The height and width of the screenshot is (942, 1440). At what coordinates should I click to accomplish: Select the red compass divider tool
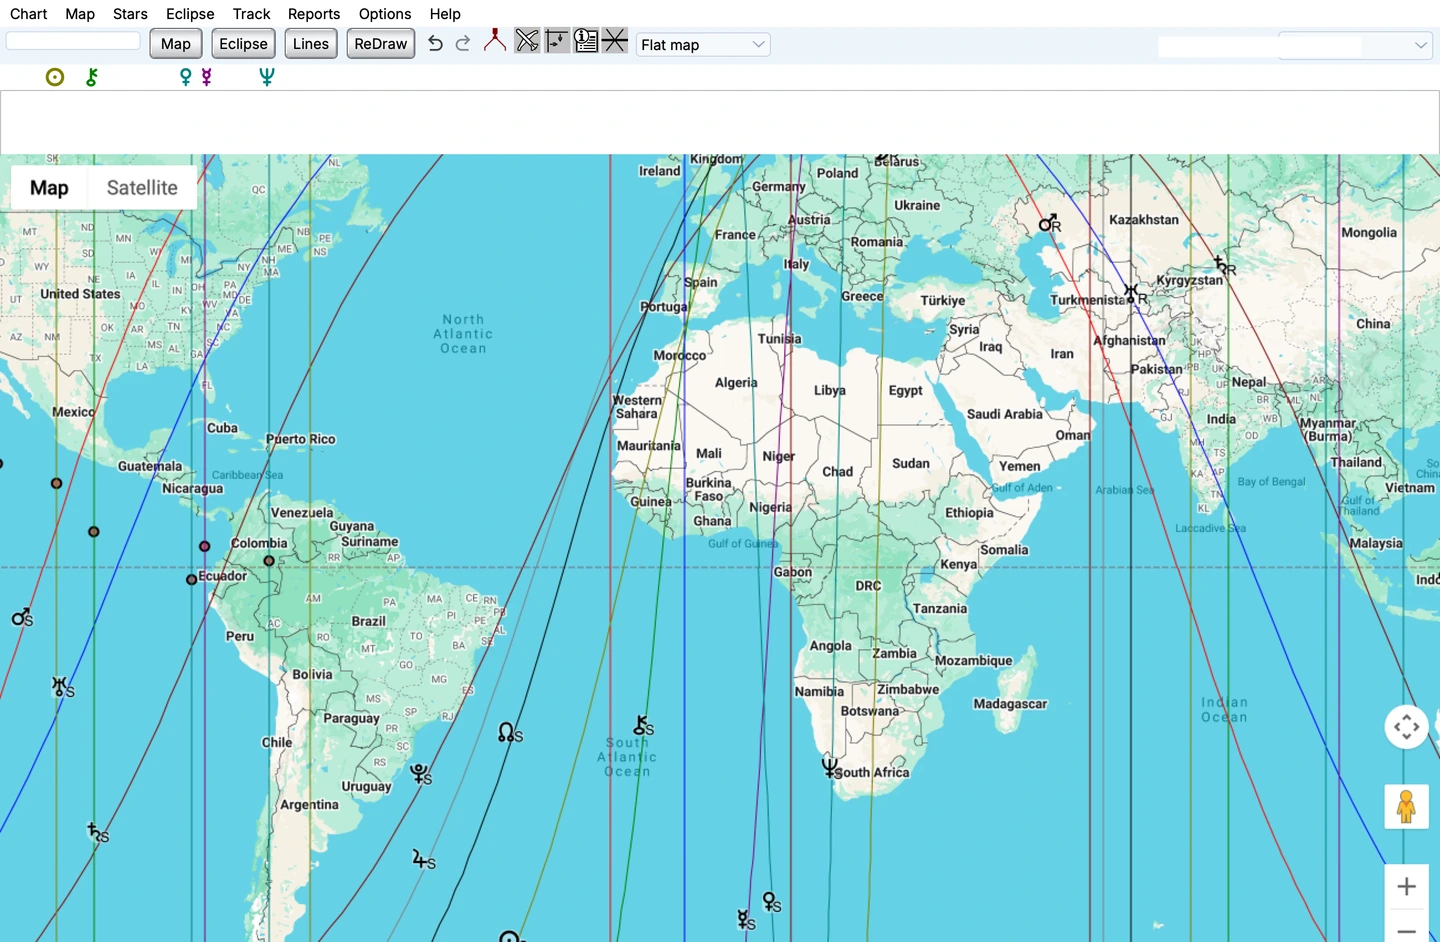tap(494, 40)
